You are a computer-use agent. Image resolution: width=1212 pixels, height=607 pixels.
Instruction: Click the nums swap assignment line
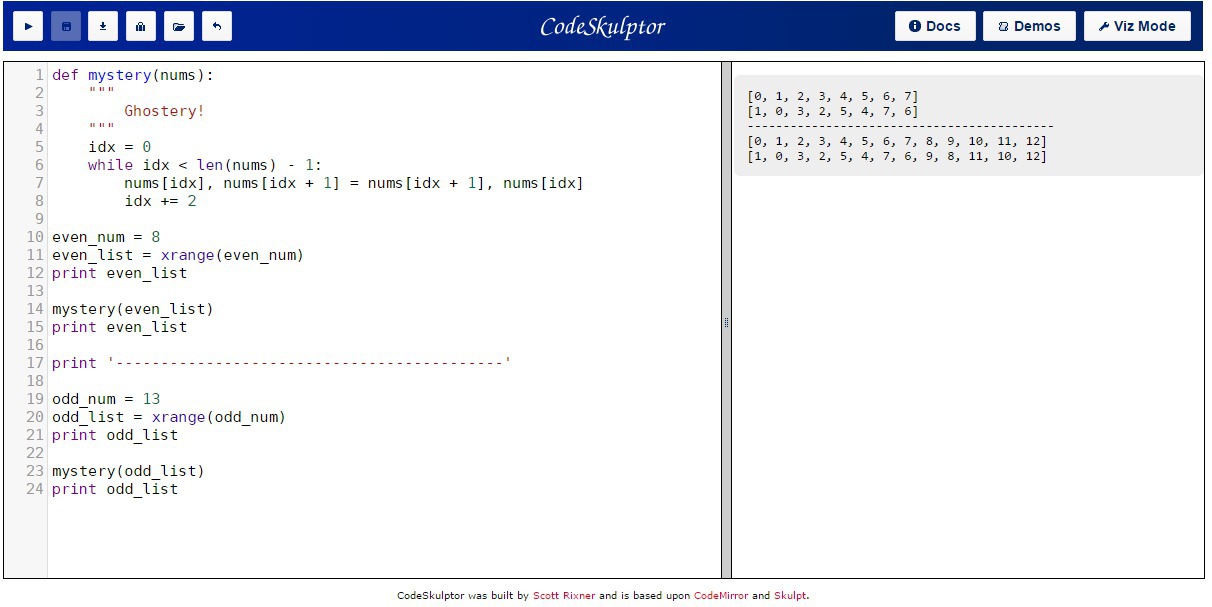point(354,183)
